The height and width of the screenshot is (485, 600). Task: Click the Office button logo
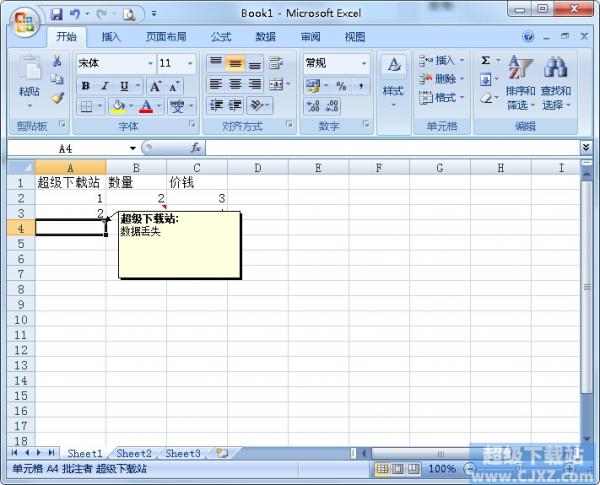pyautogui.click(x=23, y=19)
